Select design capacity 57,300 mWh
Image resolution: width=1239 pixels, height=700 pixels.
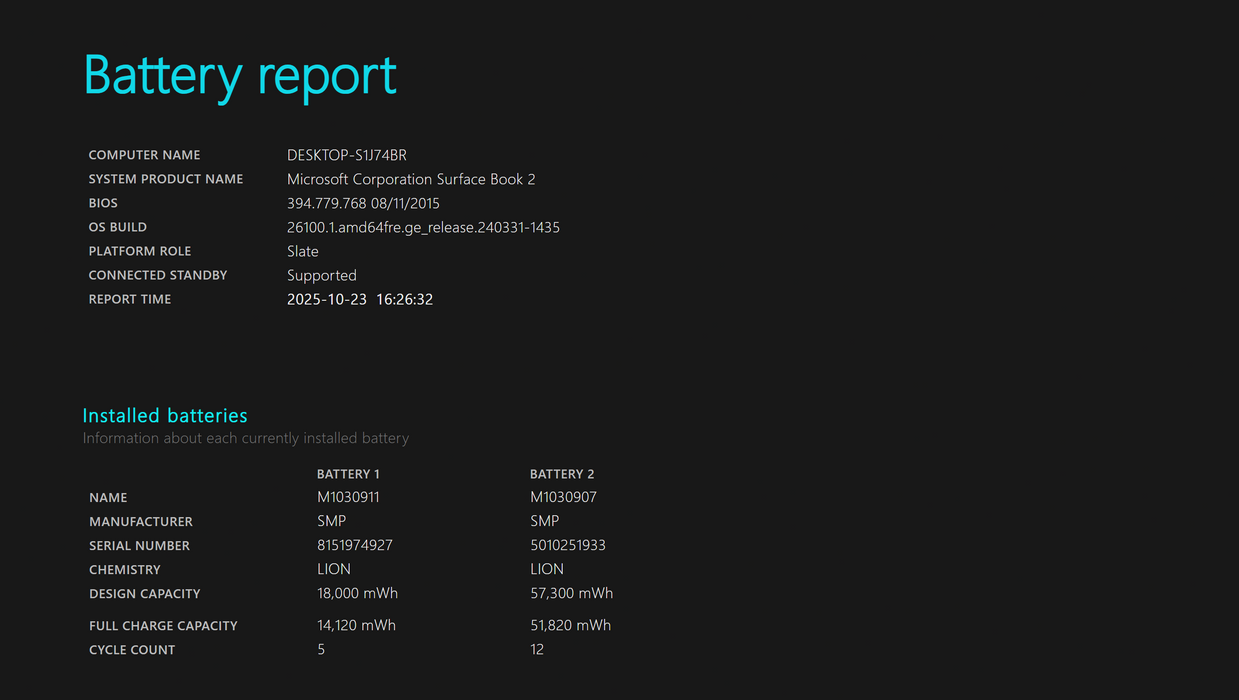coord(571,593)
